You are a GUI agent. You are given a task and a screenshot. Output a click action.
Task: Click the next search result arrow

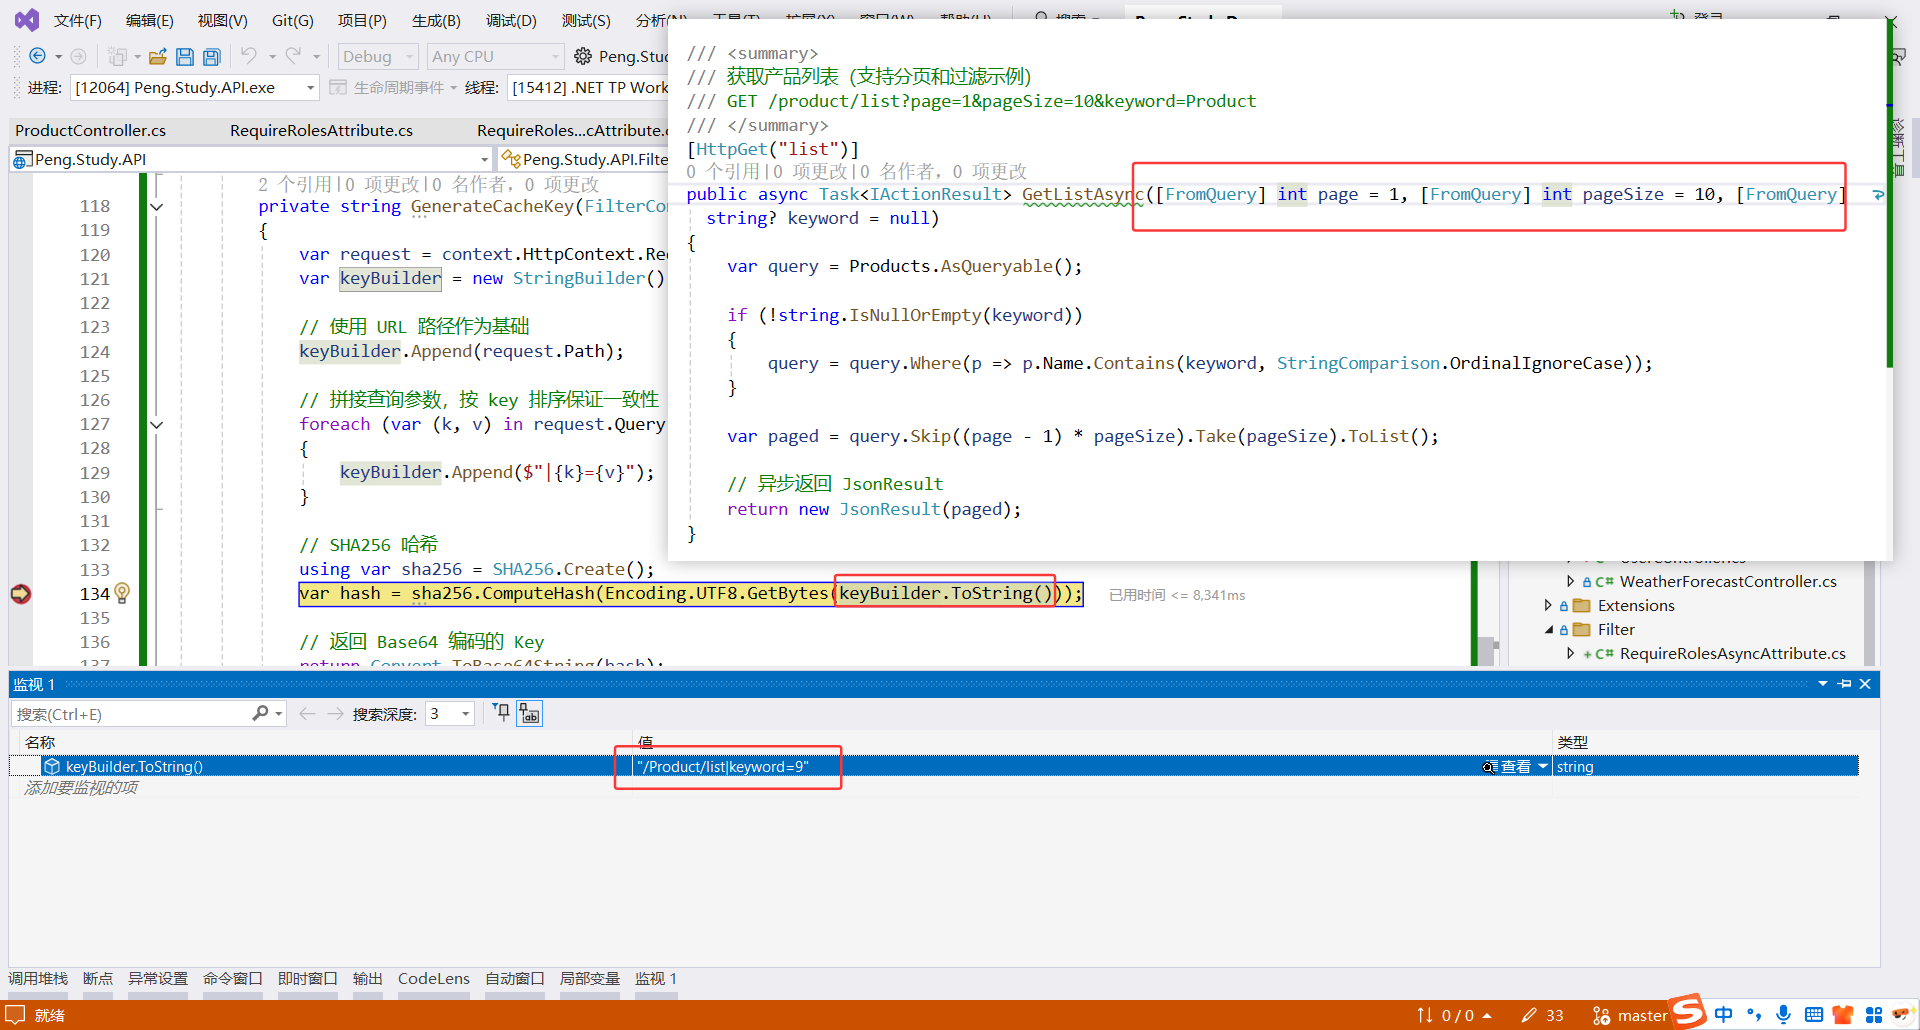click(336, 713)
